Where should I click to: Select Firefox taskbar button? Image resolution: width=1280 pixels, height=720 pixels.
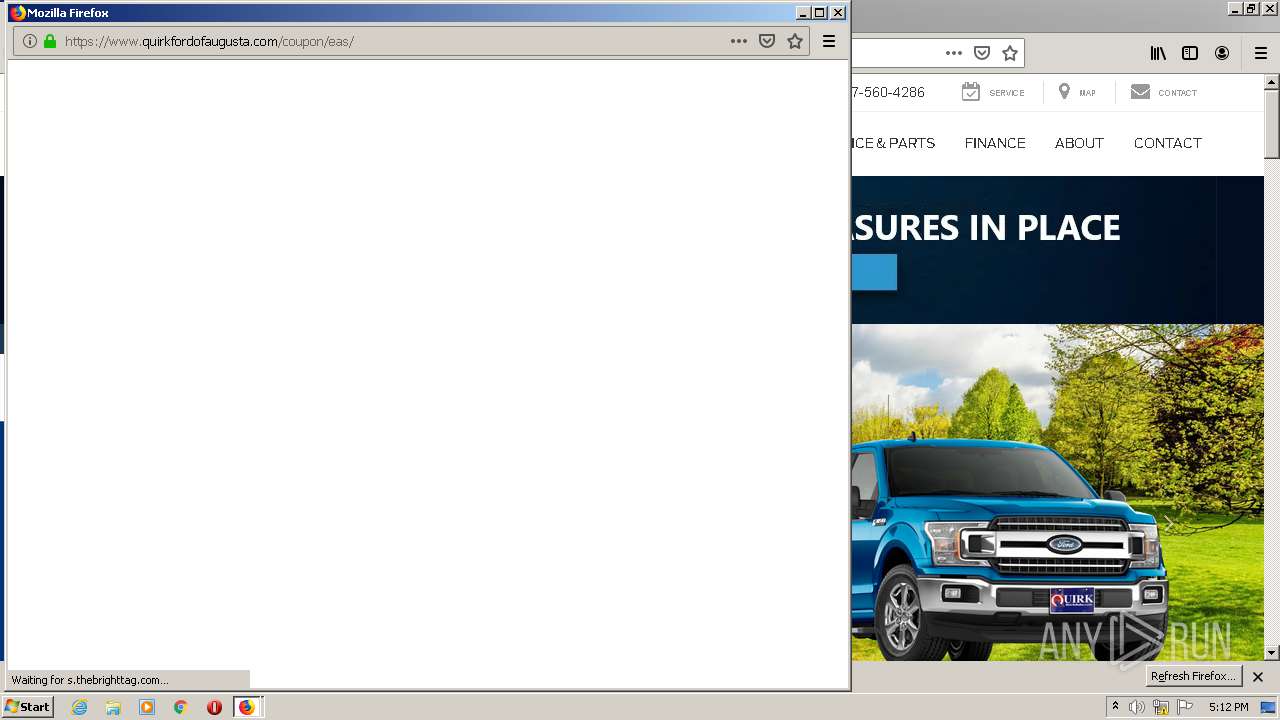pyautogui.click(x=247, y=707)
